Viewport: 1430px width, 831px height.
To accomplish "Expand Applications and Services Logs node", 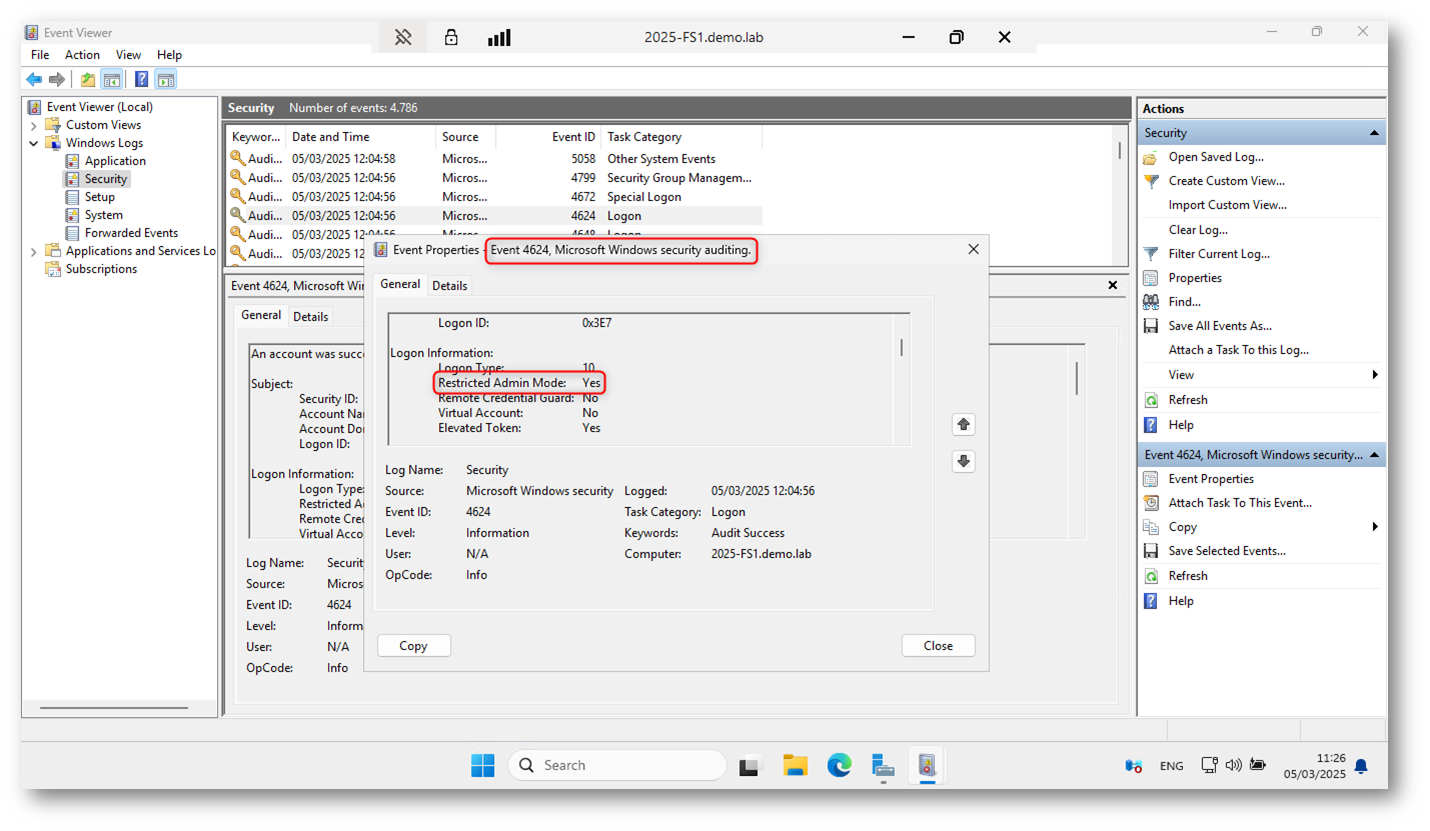I will [x=33, y=251].
